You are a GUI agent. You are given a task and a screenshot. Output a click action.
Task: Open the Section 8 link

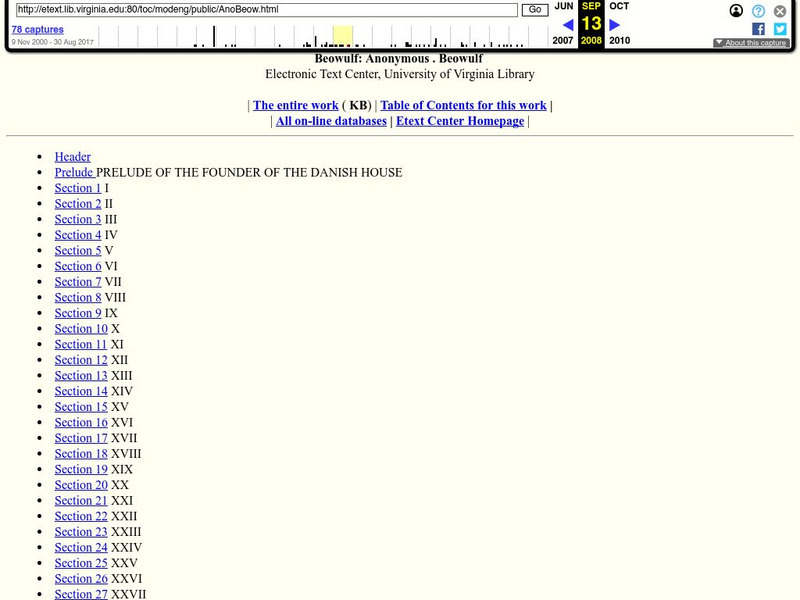point(78,297)
